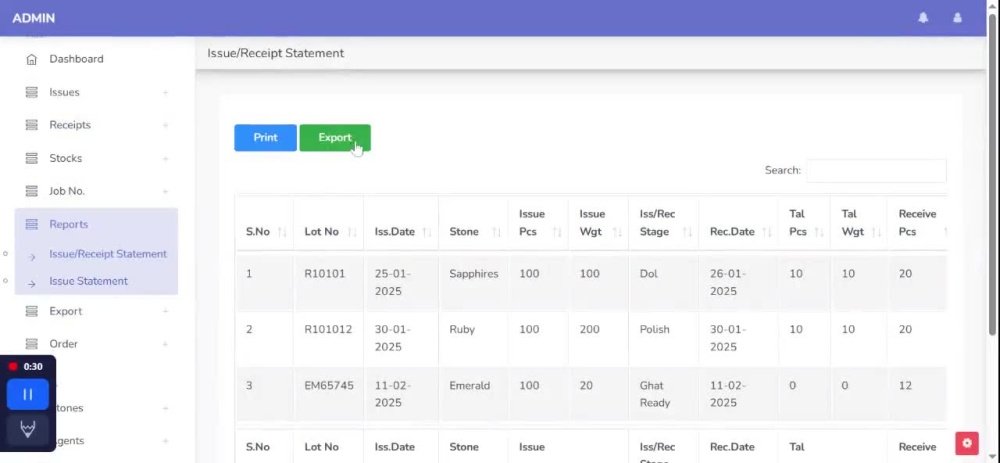1000x463 pixels.
Task: Click the Reports list icon
Action: [31, 224]
